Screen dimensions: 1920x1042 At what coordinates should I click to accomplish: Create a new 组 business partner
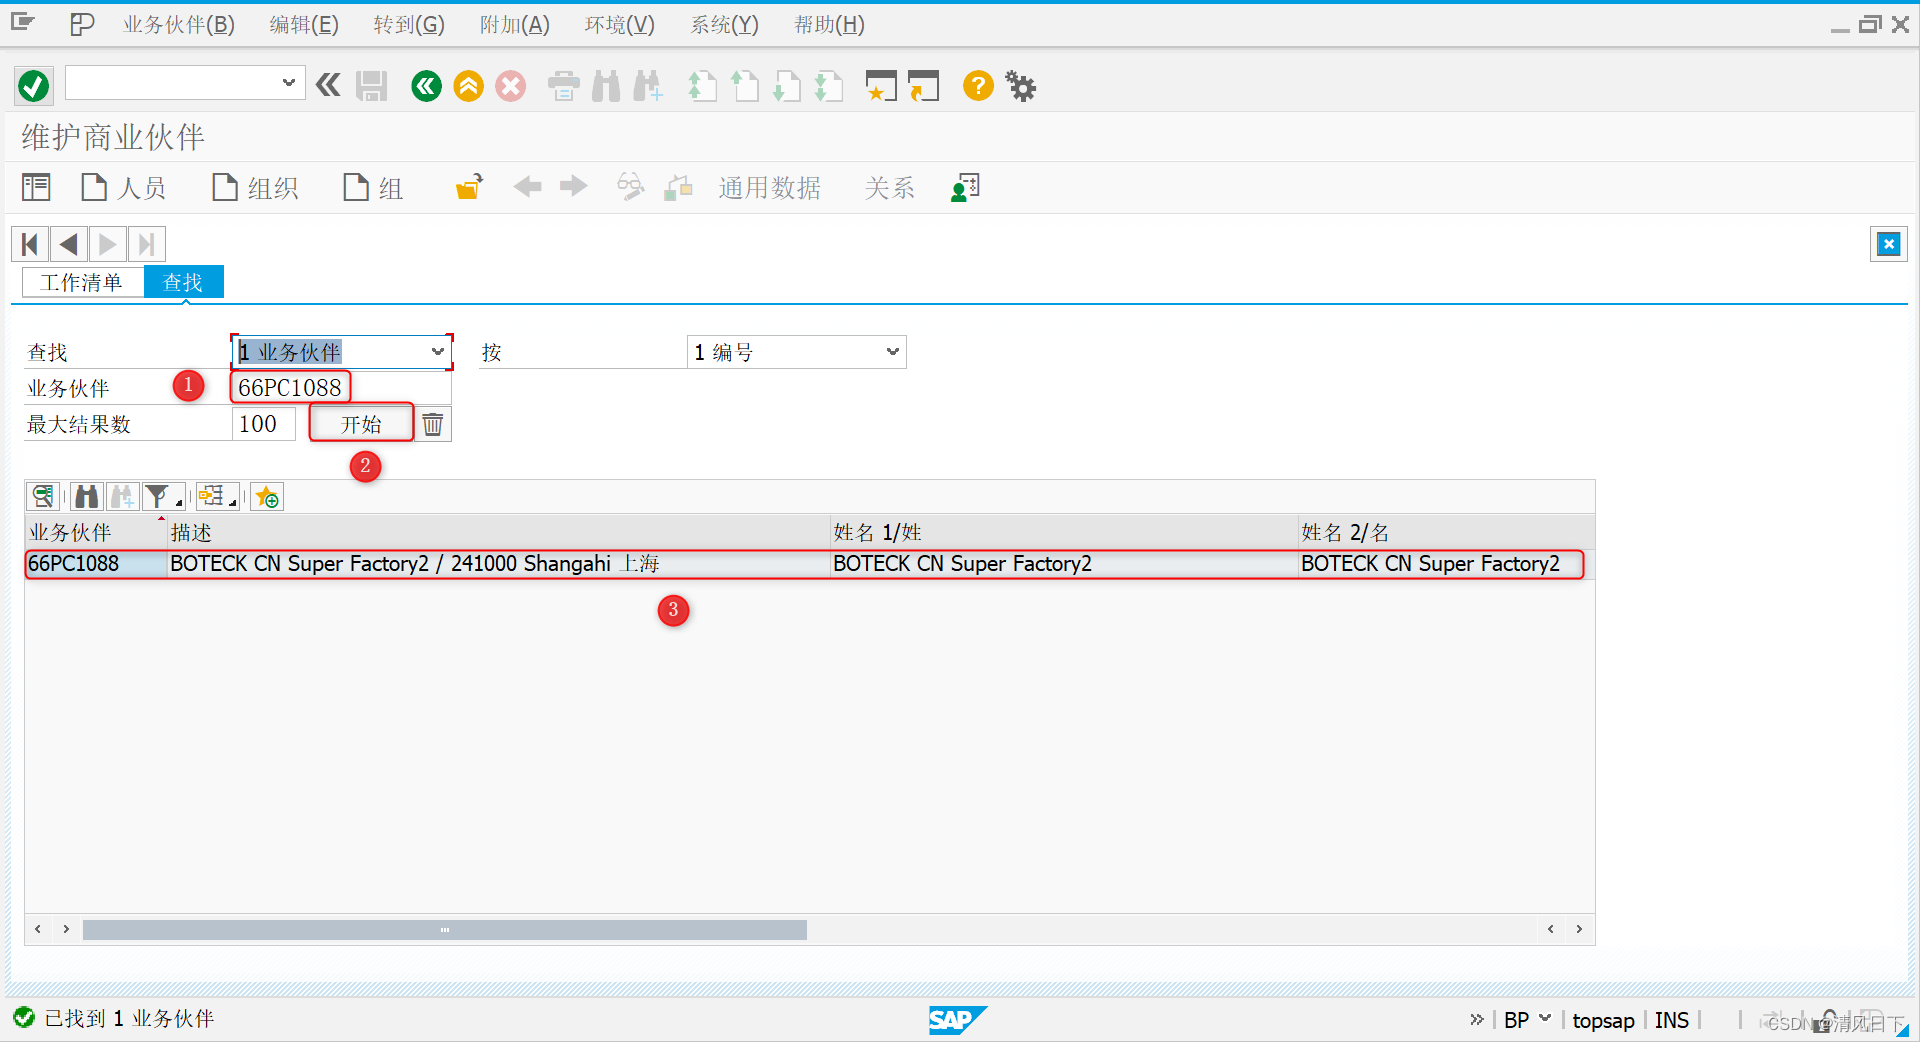[373, 187]
